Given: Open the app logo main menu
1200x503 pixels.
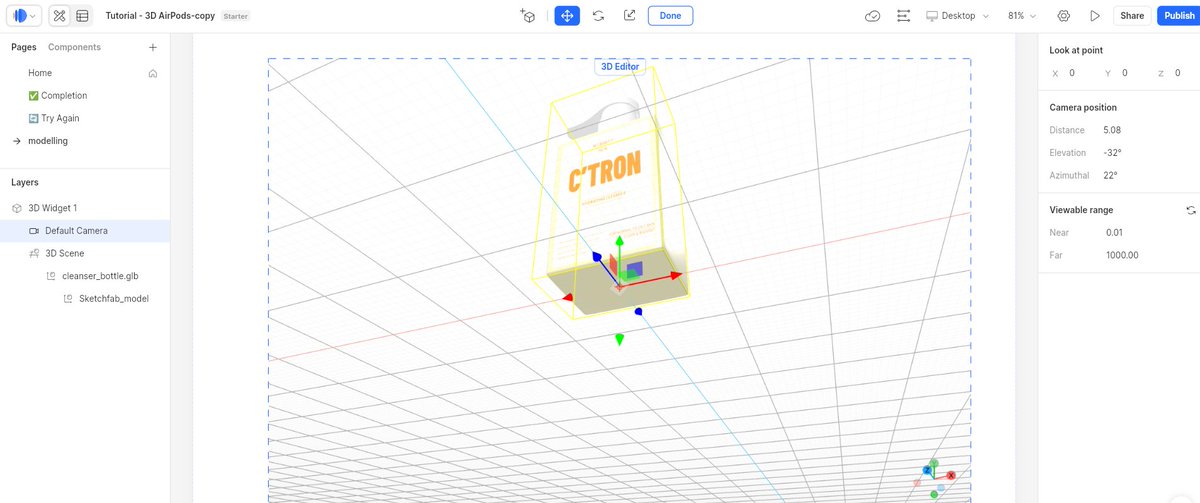Looking at the screenshot, I should (24, 16).
